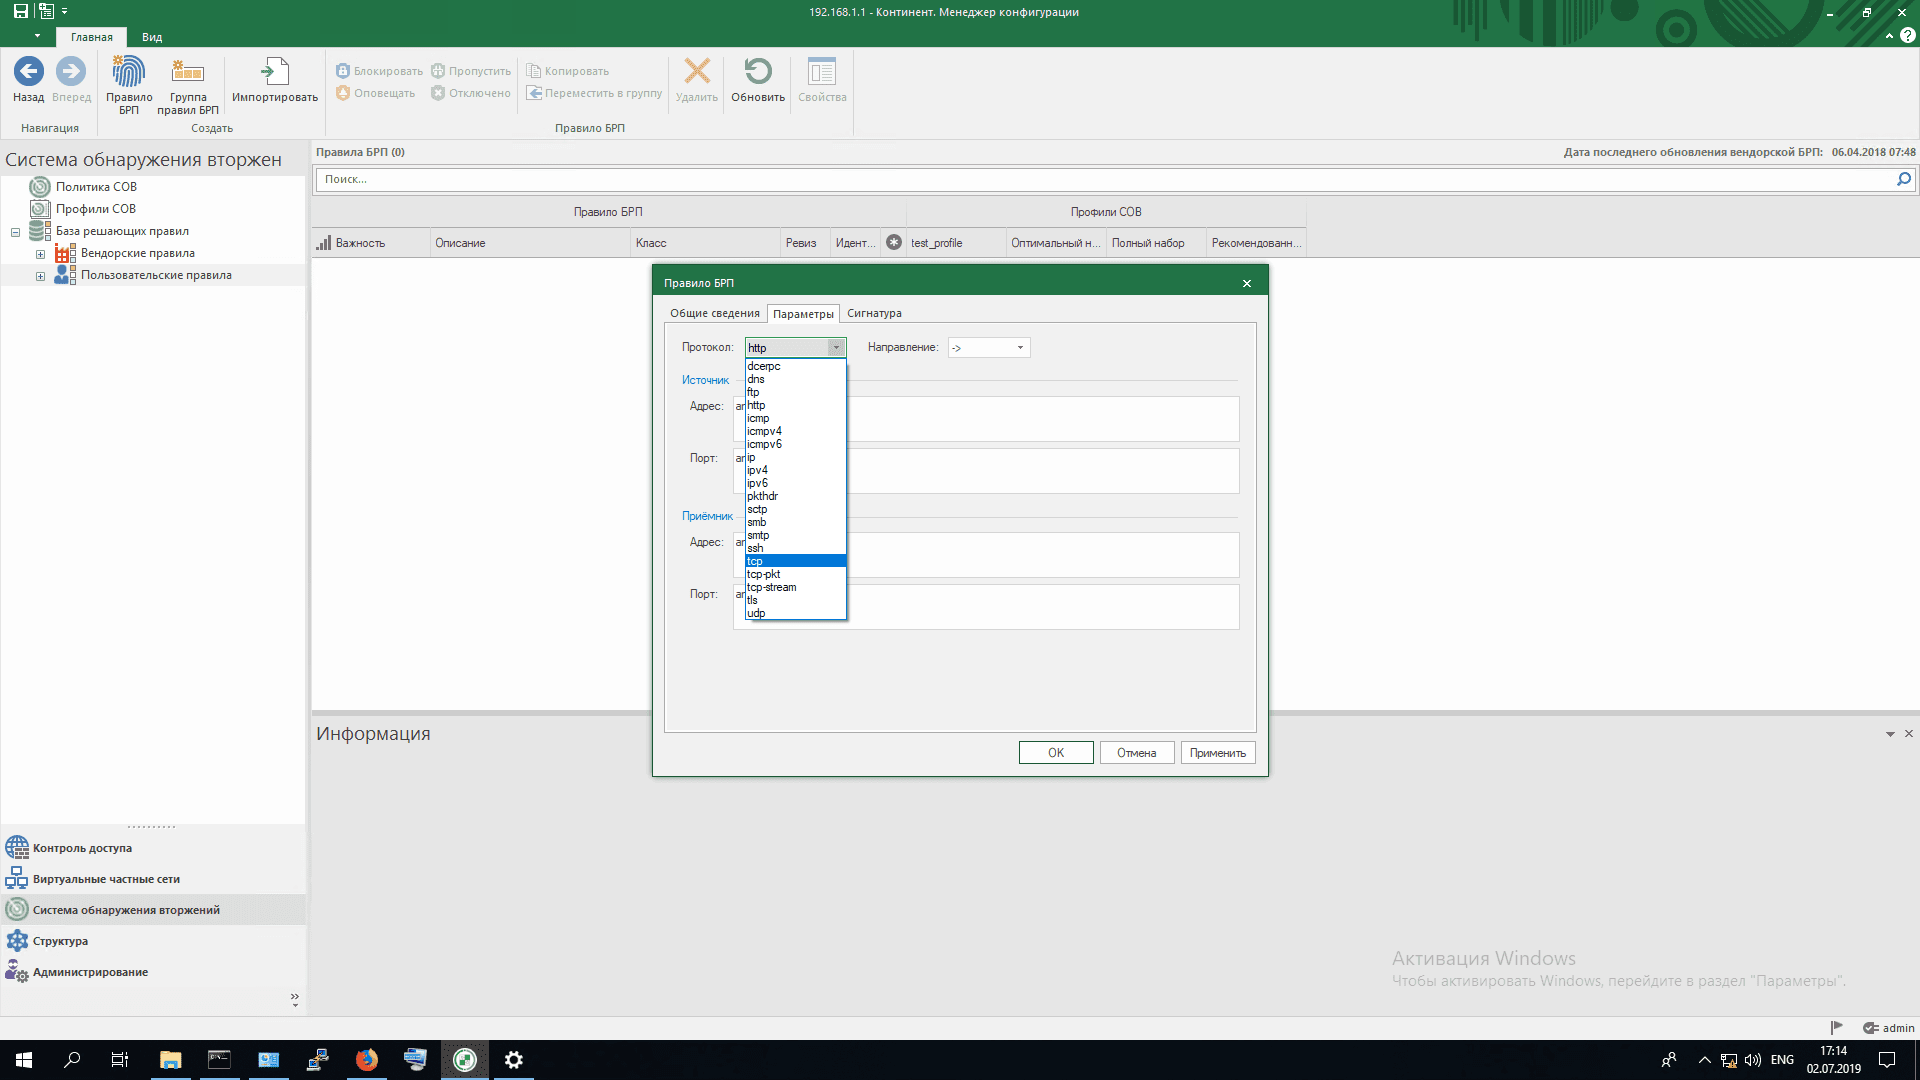Open the Направление dropdown
1920x1080 pixels.
(1019, 348)
